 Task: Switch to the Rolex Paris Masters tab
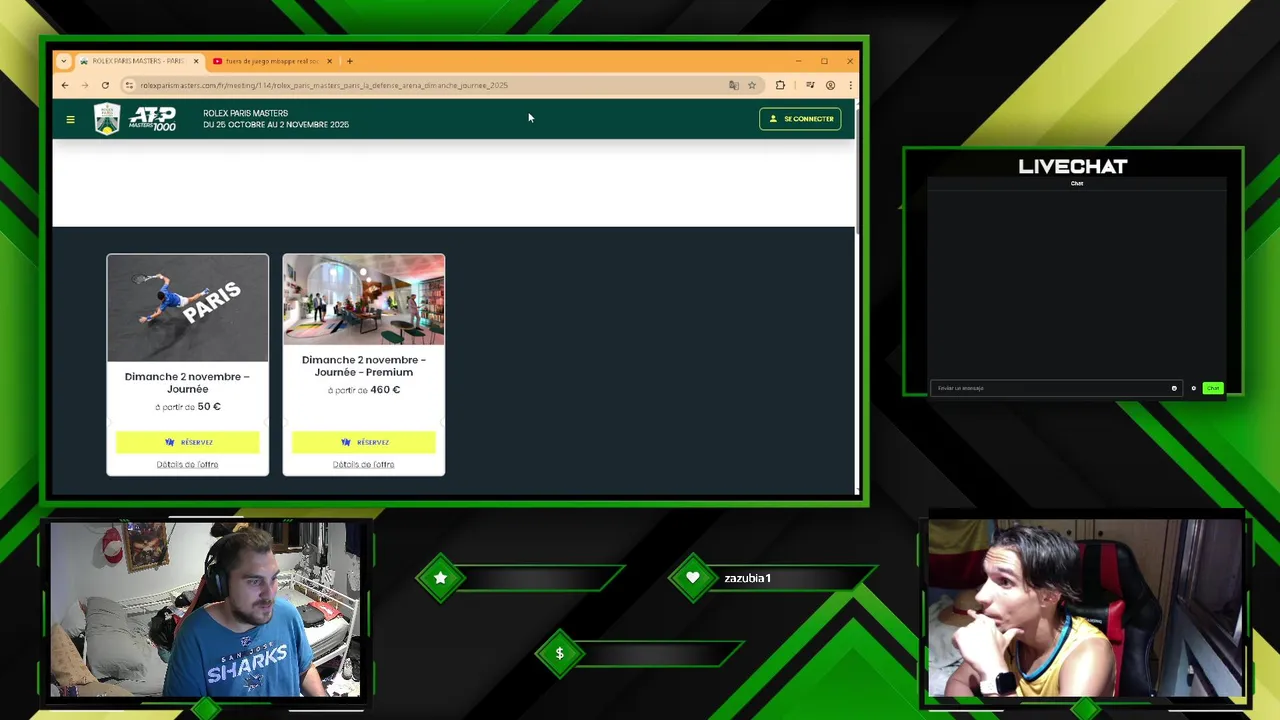click(137, 61)
